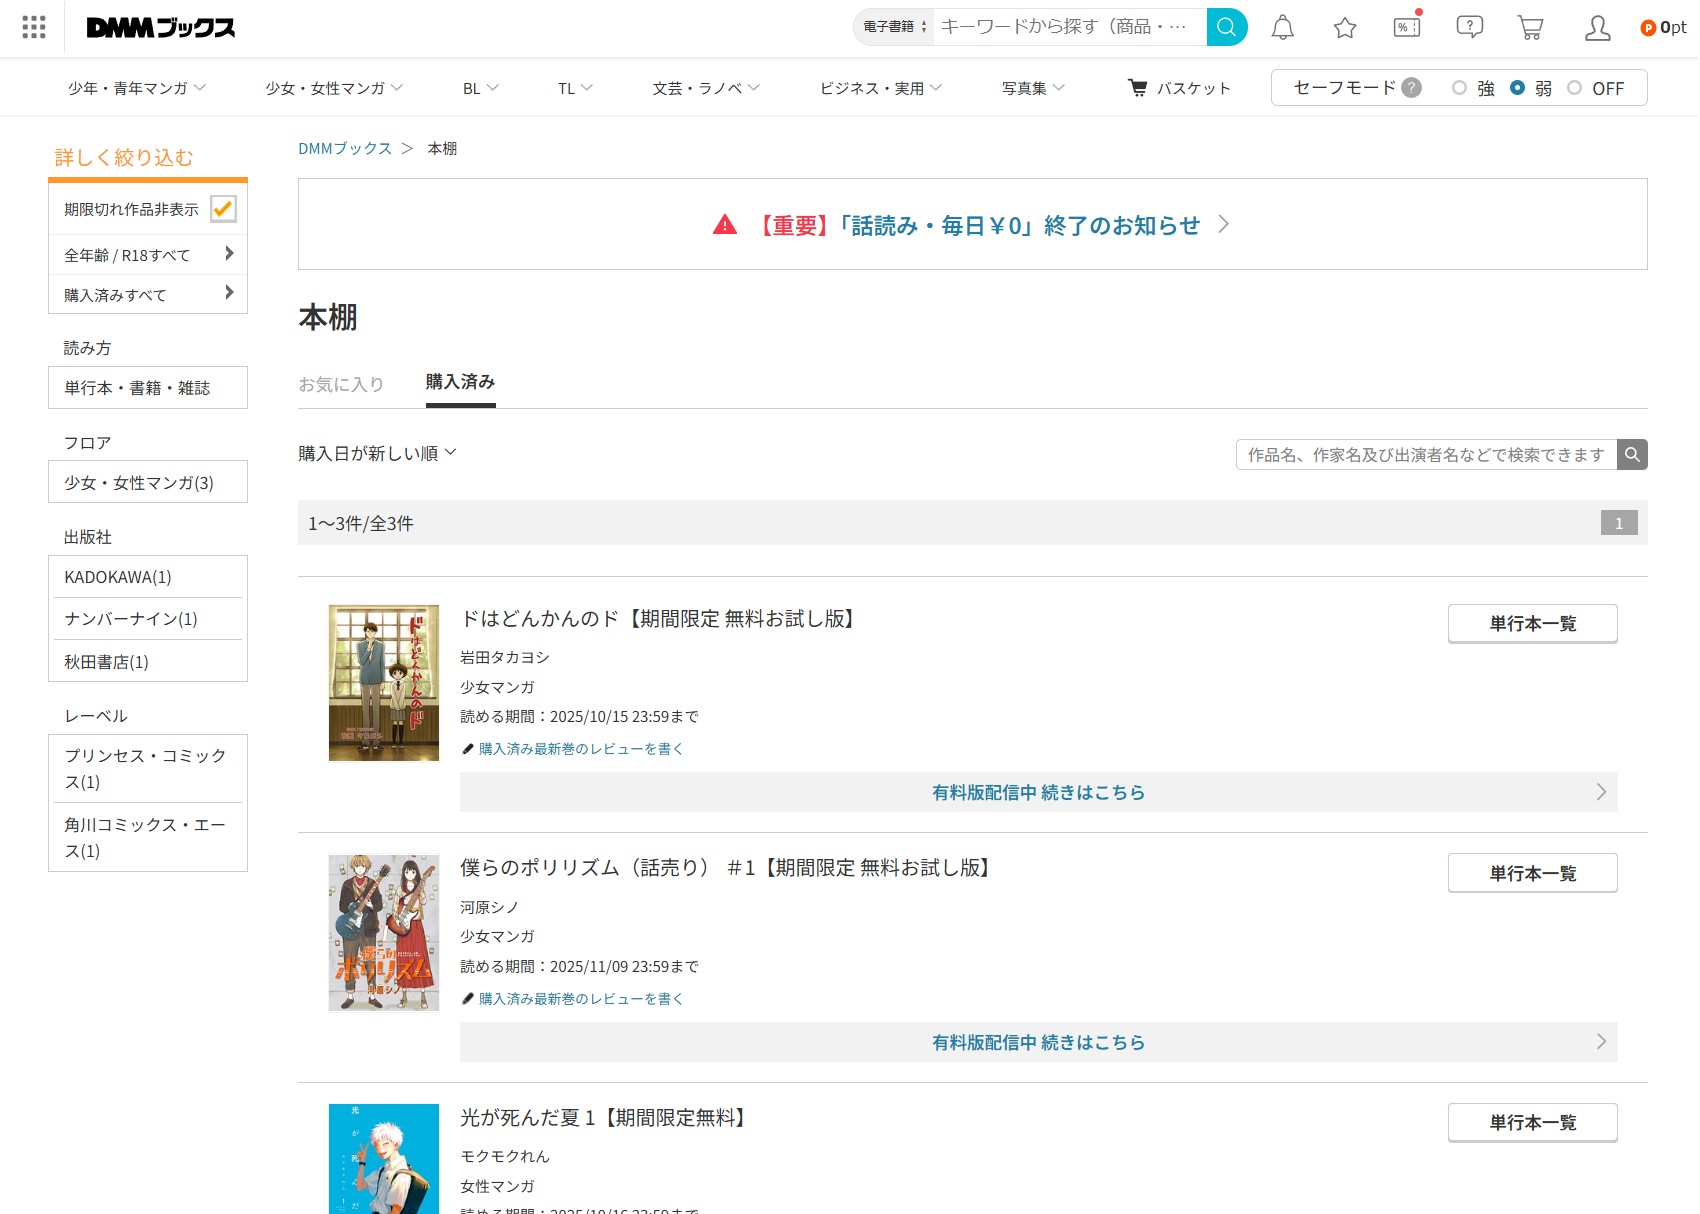Screen dimensions: 1700x1214
Task: Expand 全年齢 / R18すべて filter
Action: point(148,255)
